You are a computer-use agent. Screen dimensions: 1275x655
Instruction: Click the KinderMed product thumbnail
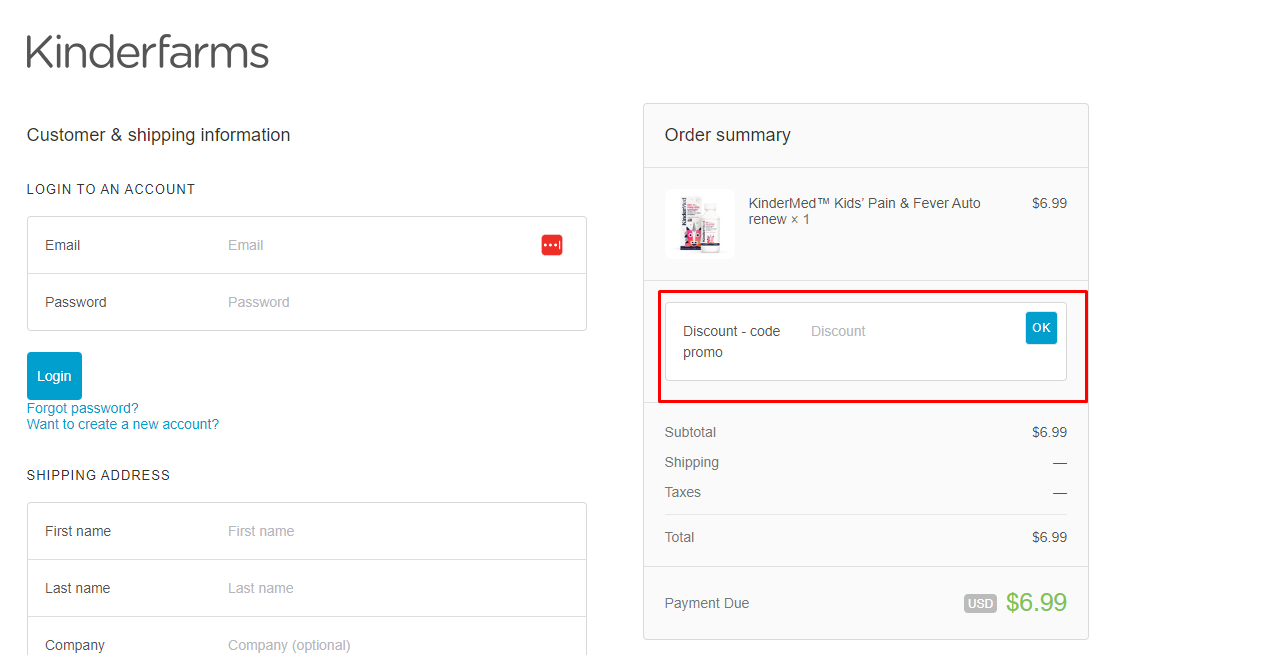(x=700, y=224)
